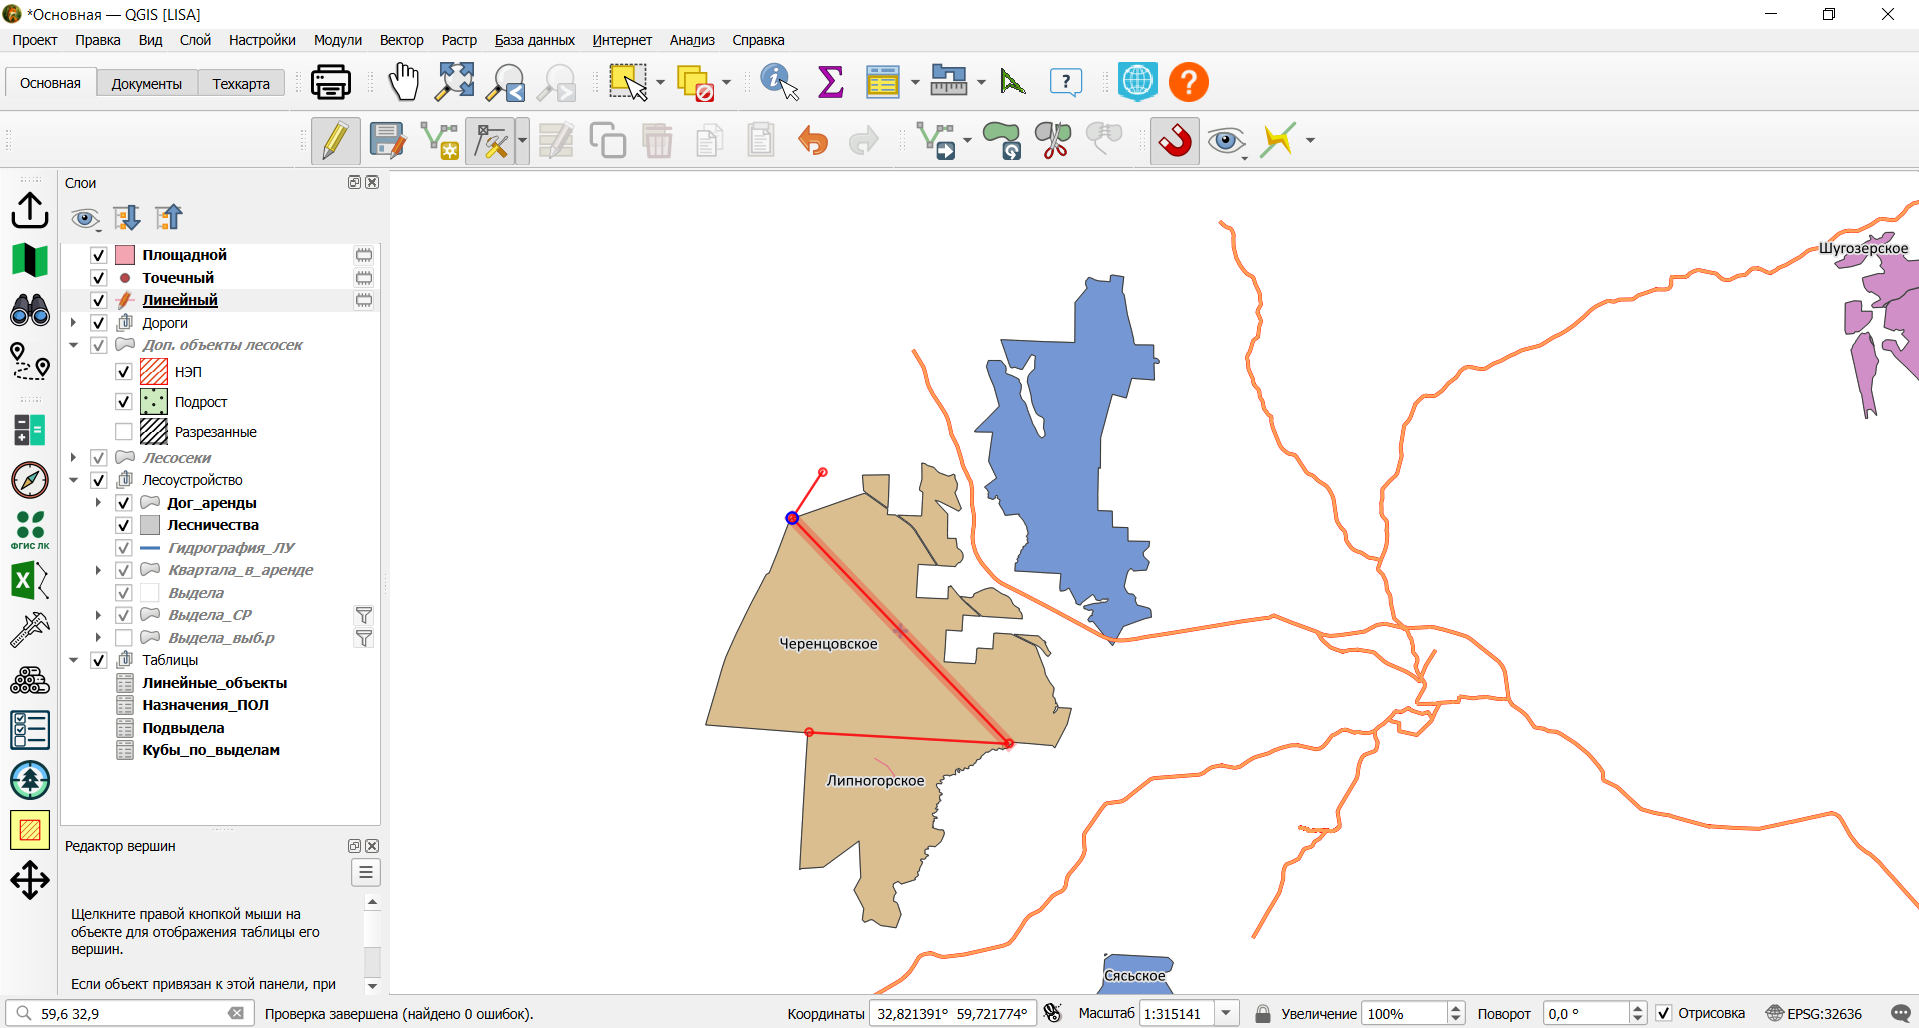Image resolution: width=1919 pixels, height=1028 pixels.
Task: Open the Модули menu
Action: pos(338,40)
